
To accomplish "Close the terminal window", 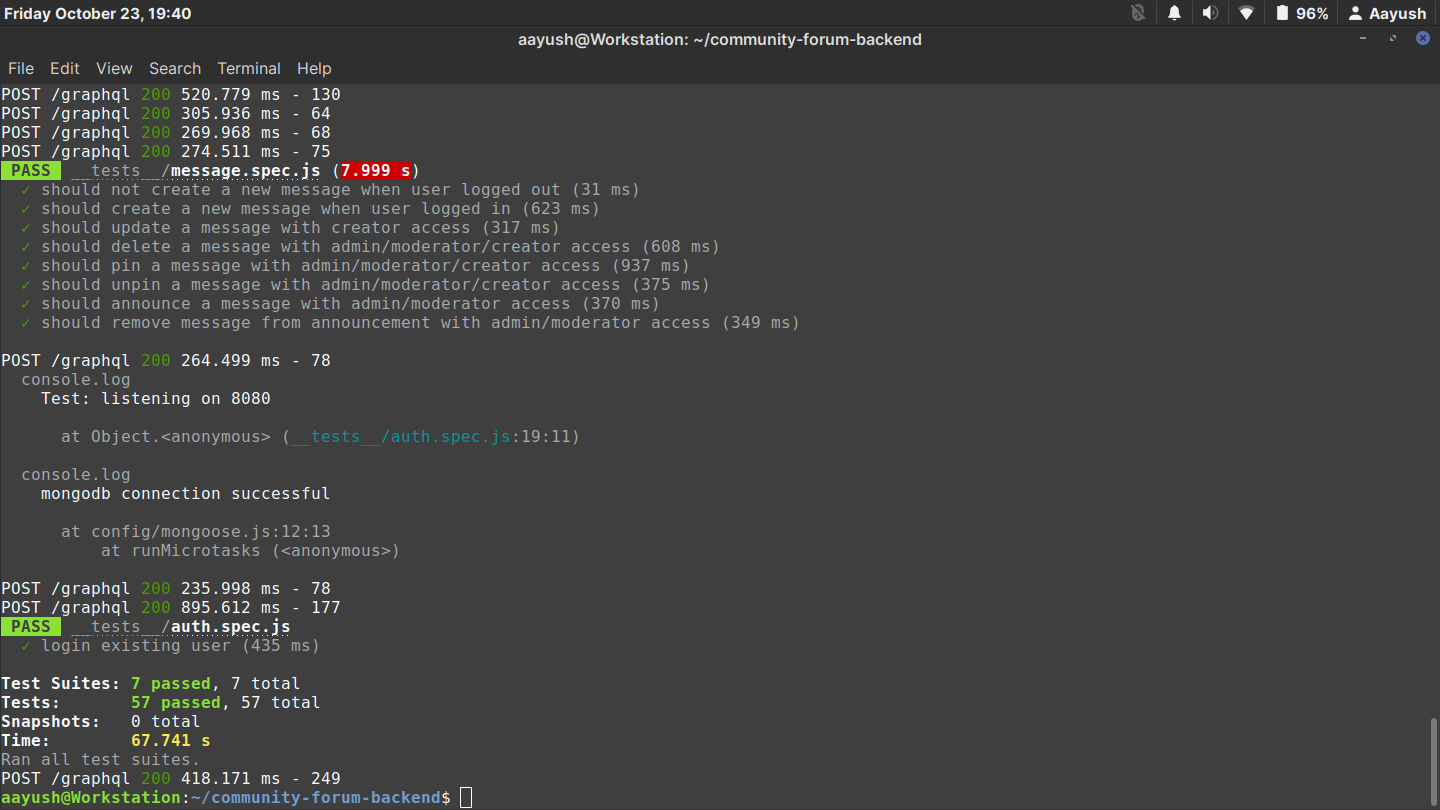I will pos(1423,38).
